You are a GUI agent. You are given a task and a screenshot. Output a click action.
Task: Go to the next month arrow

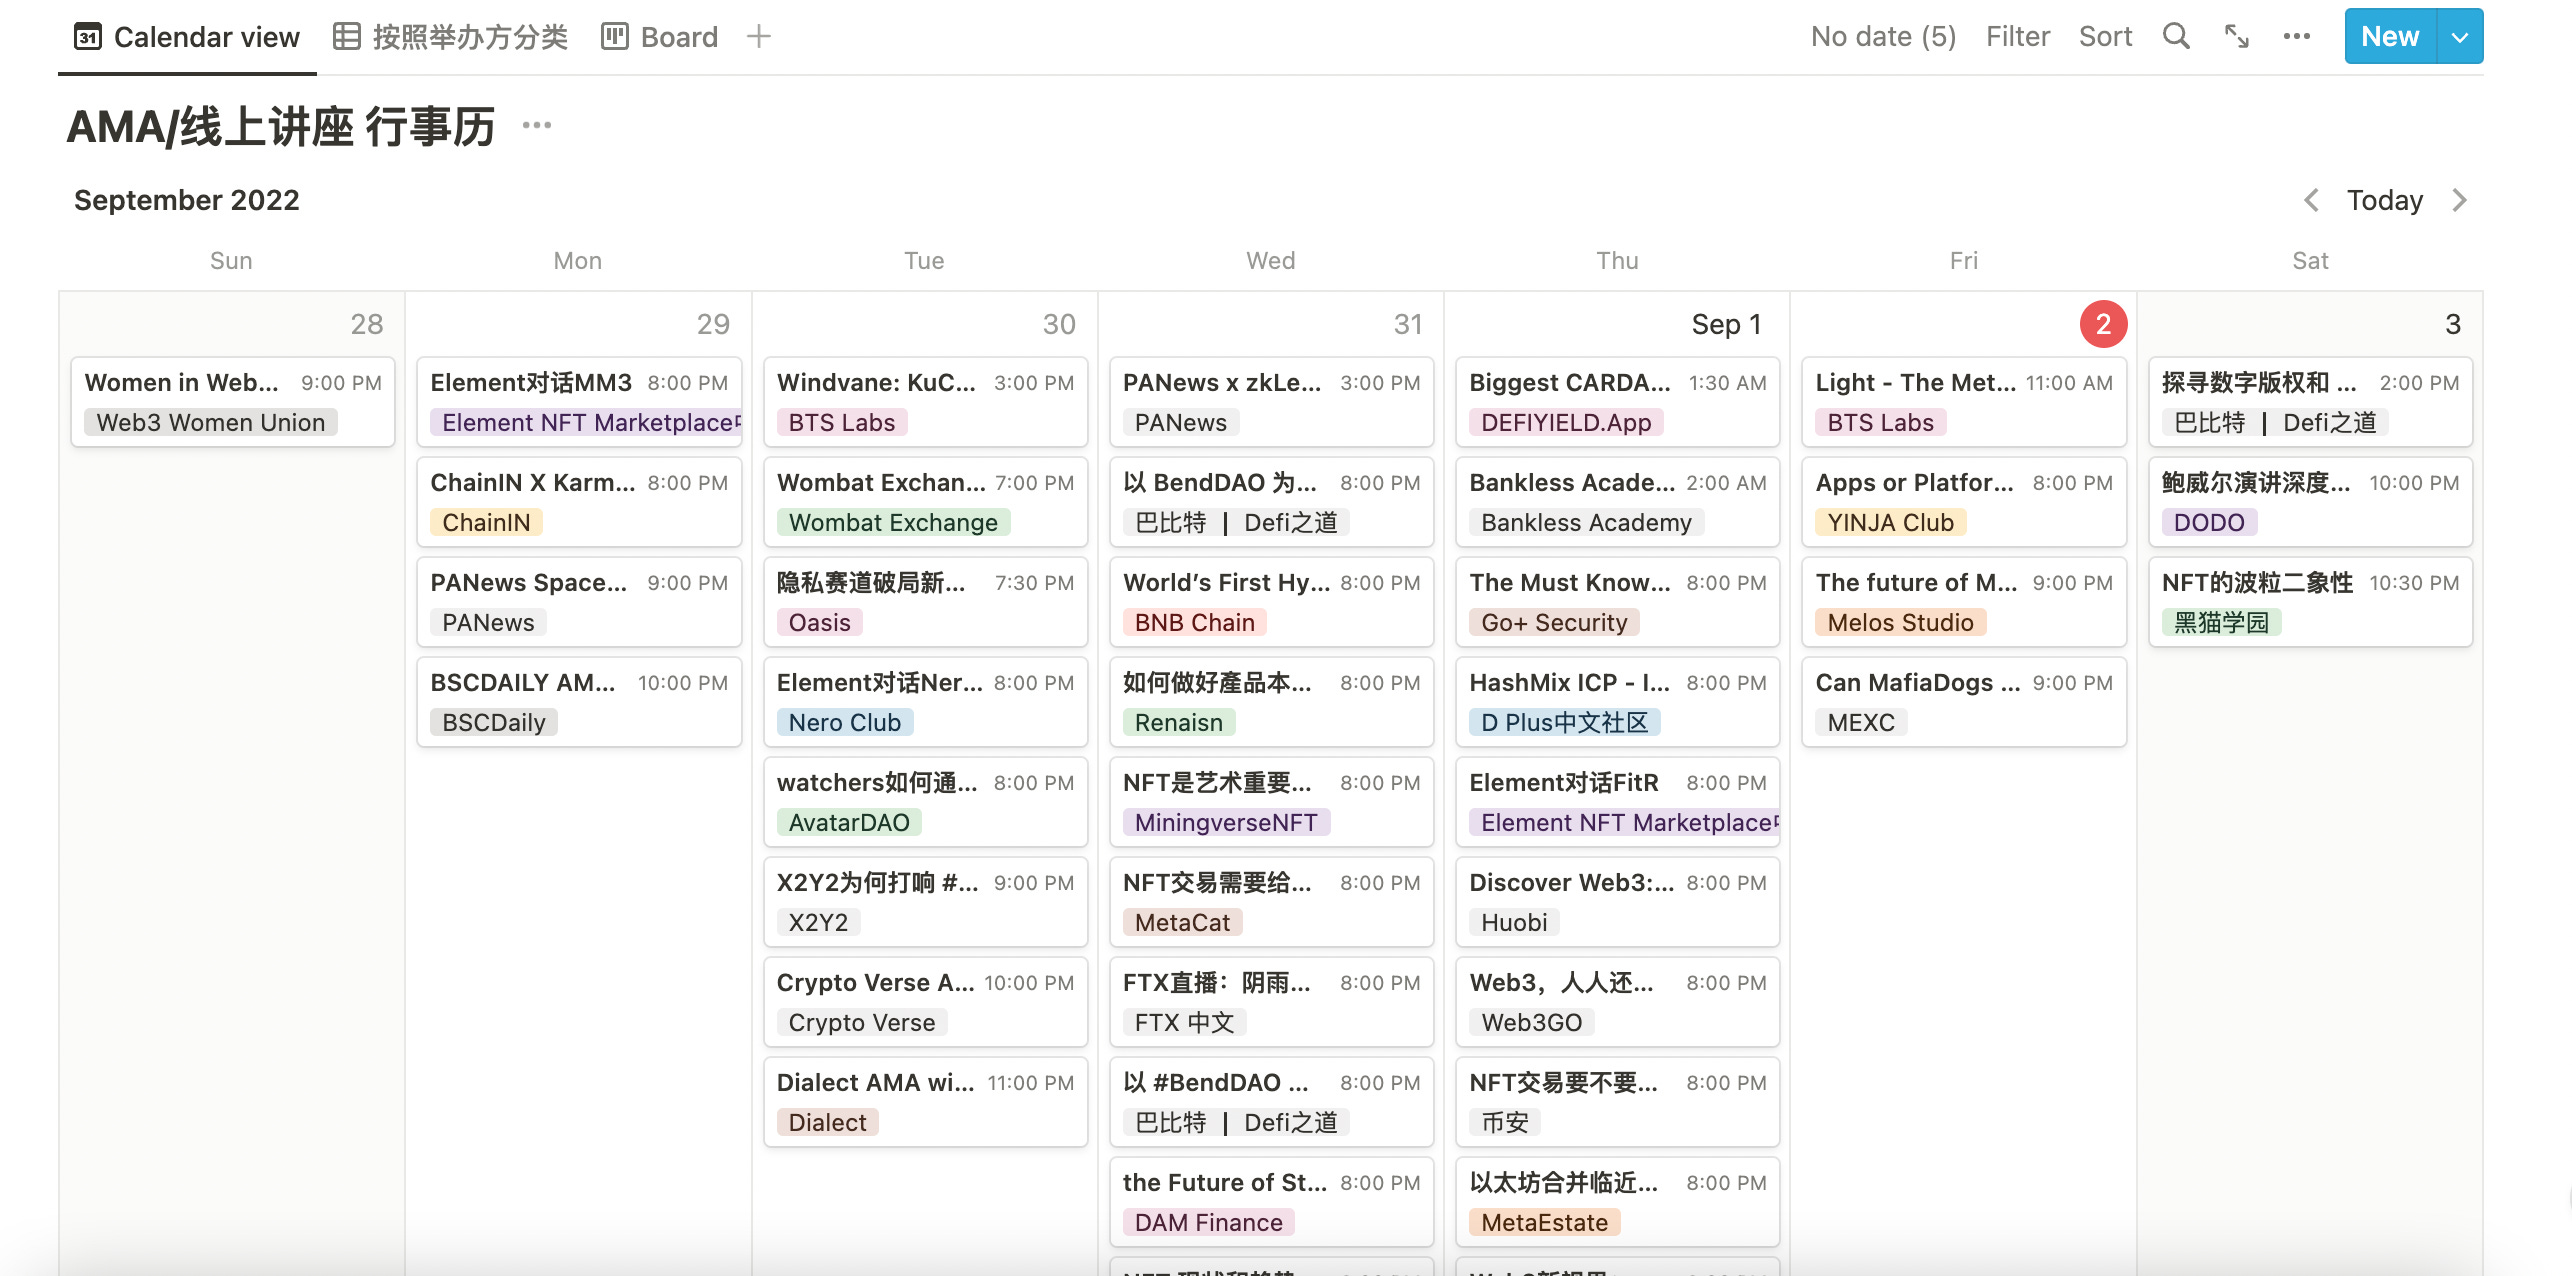2459,200
